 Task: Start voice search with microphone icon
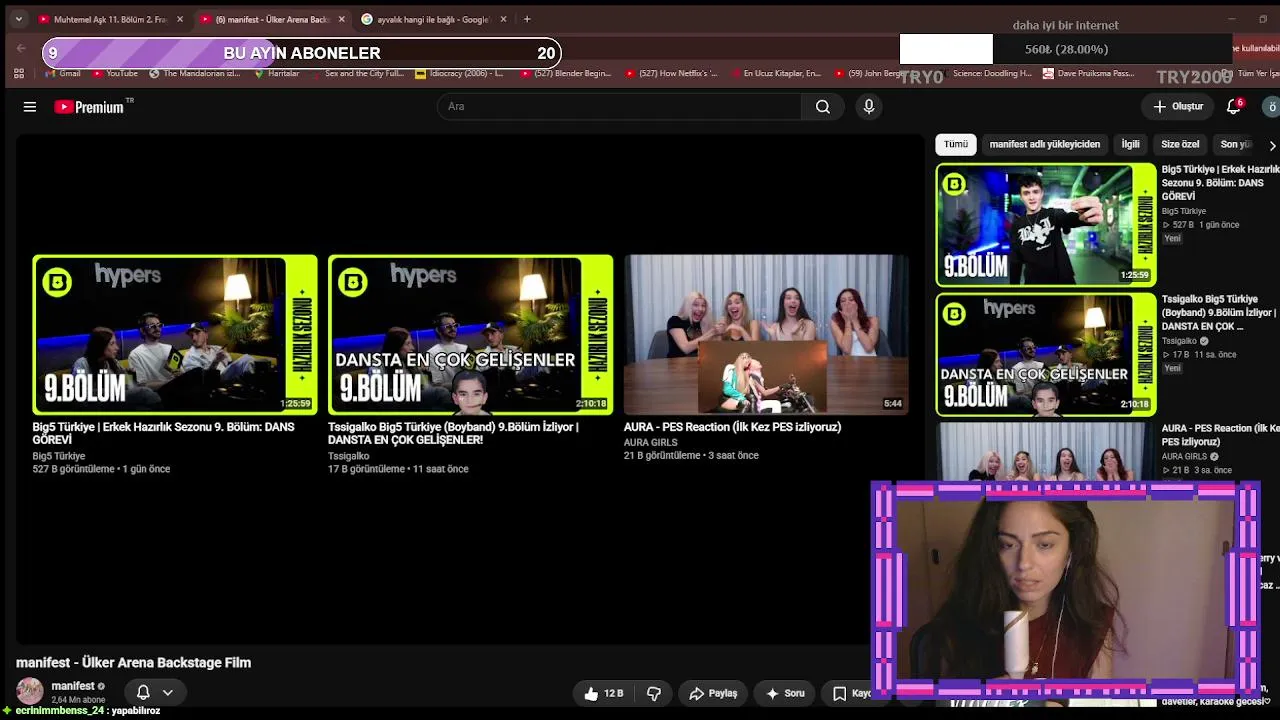(x=869, y=107)
